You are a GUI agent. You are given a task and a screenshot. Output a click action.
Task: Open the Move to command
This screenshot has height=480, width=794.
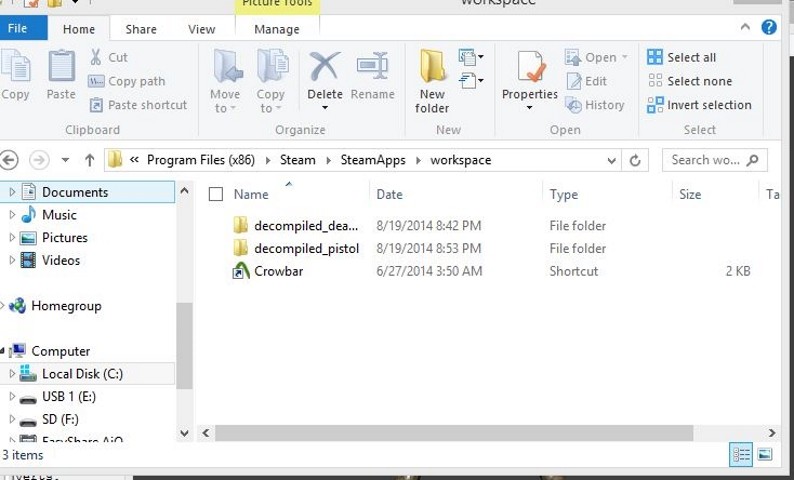click(225, 81)
